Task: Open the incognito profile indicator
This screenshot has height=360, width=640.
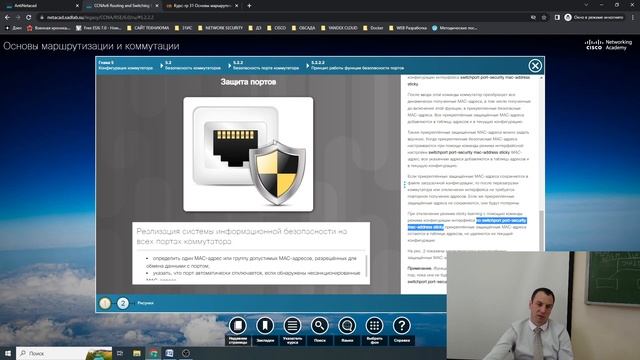Action: (594, 18)
